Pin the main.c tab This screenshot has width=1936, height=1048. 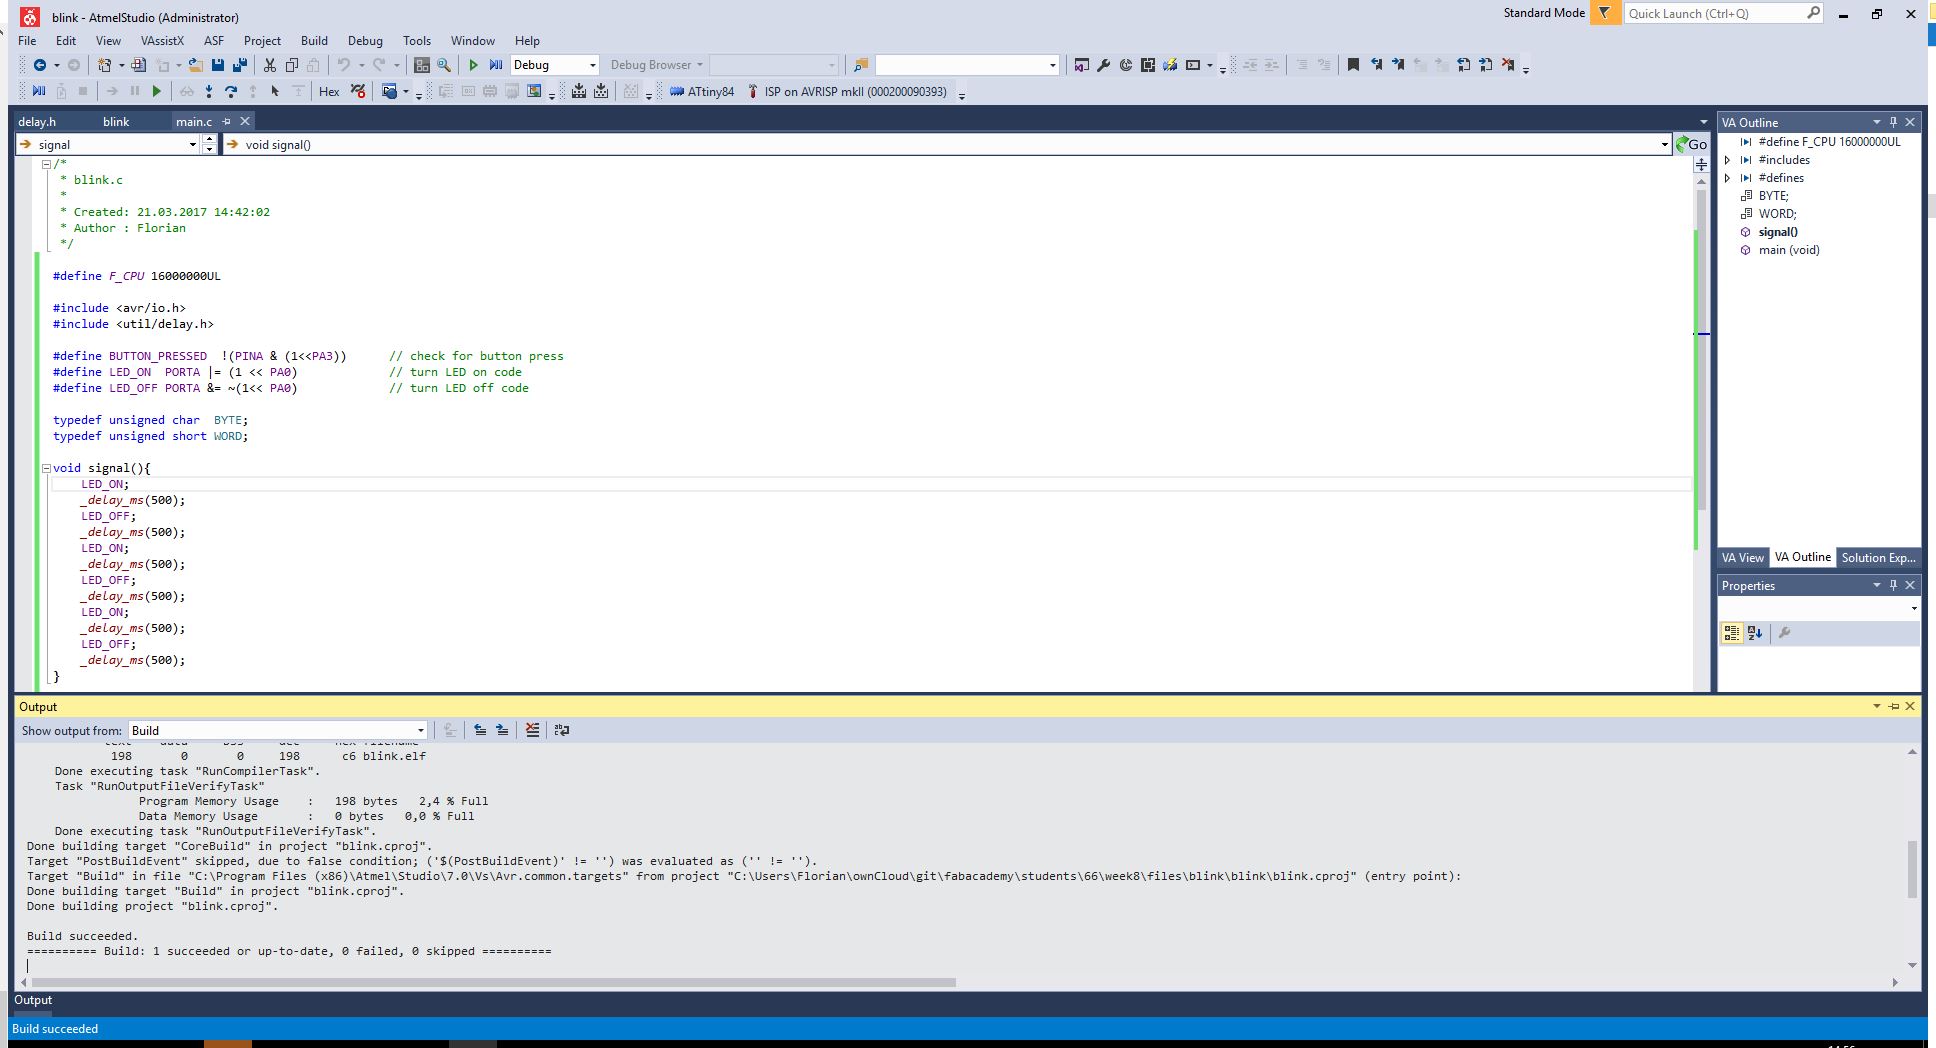227,121
